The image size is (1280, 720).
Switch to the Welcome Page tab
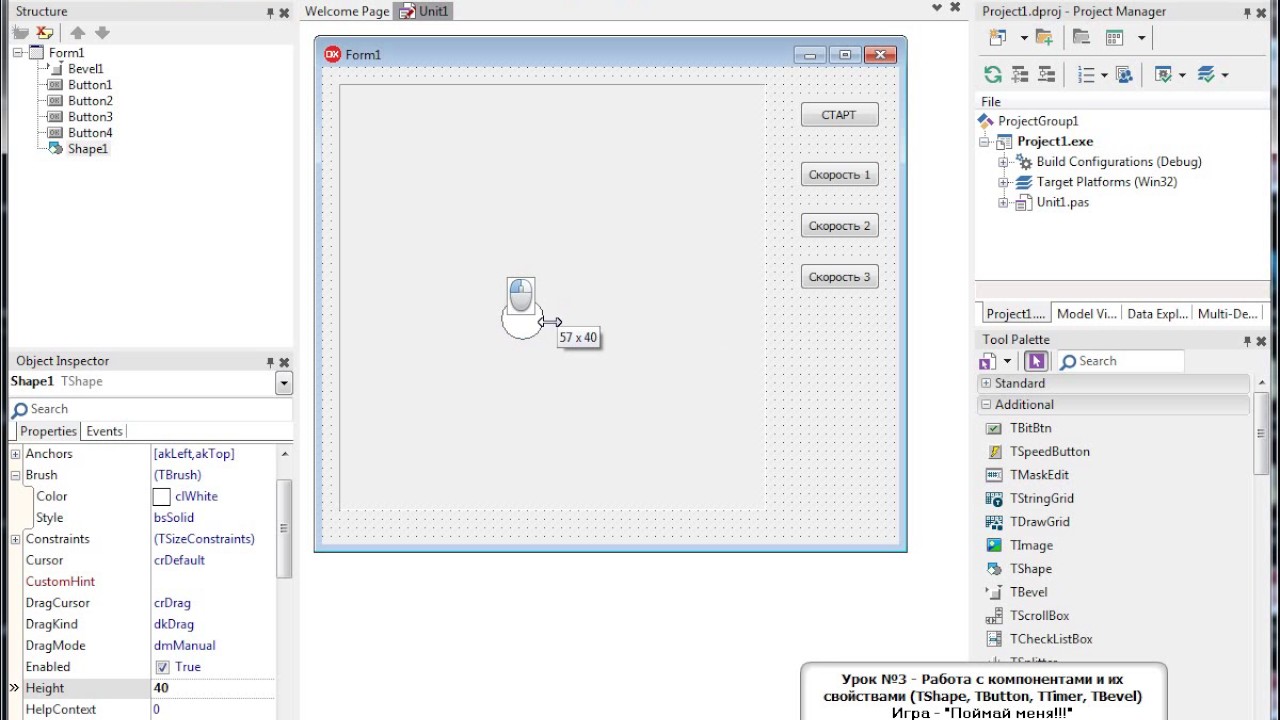pyautogui.click(x=347, y=12)
